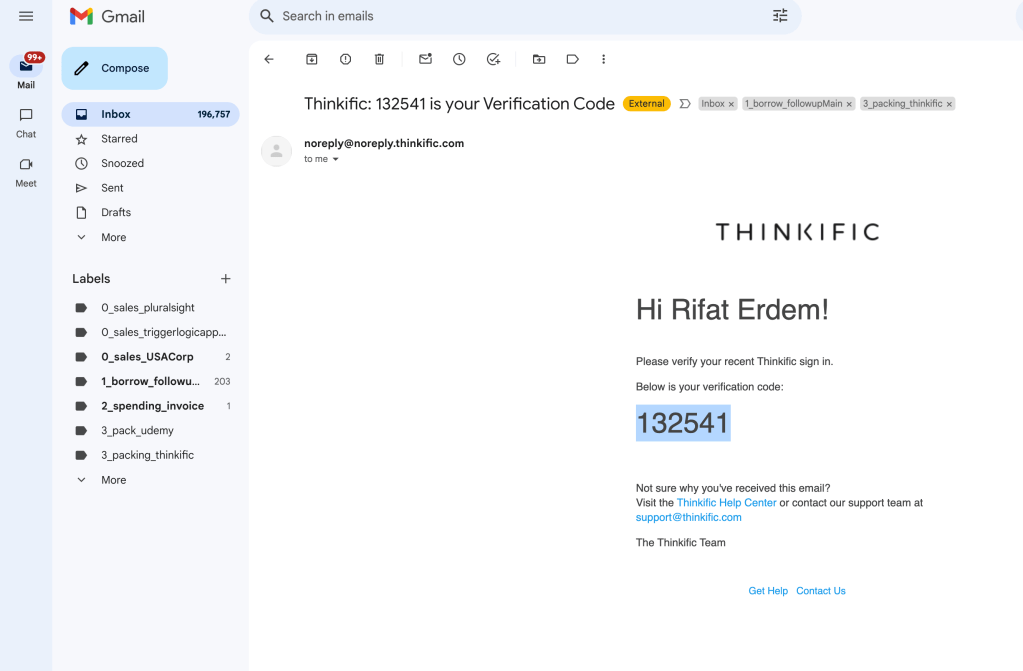Open the 3_pack_udemy label
1023x671 pixels.
pos(150,431)
